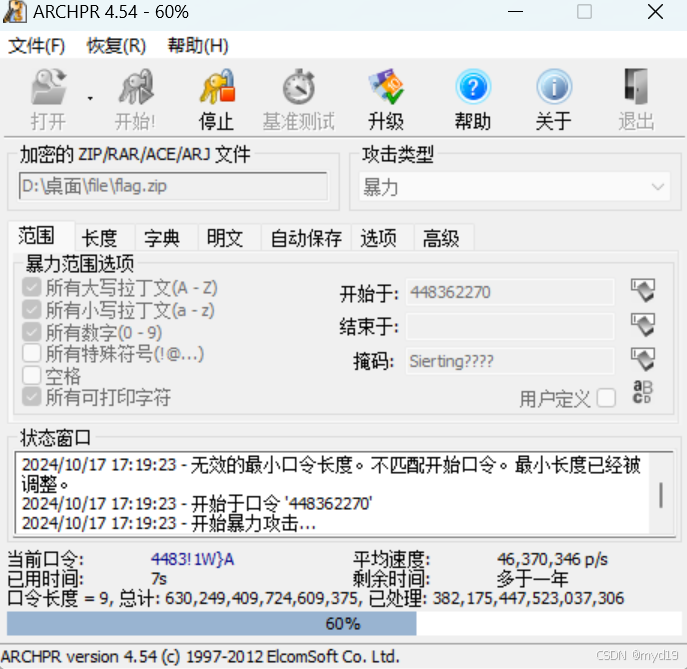Click the 口令长度 = 9 total summary line
Image resolution: width=687 pixels, height=669 pixels.
pos(315,598)
